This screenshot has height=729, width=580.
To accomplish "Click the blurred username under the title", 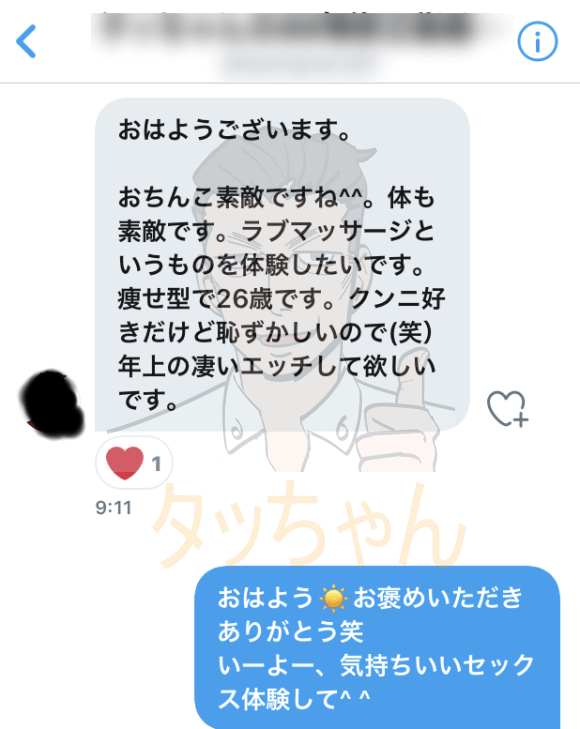I will point(297,63).
